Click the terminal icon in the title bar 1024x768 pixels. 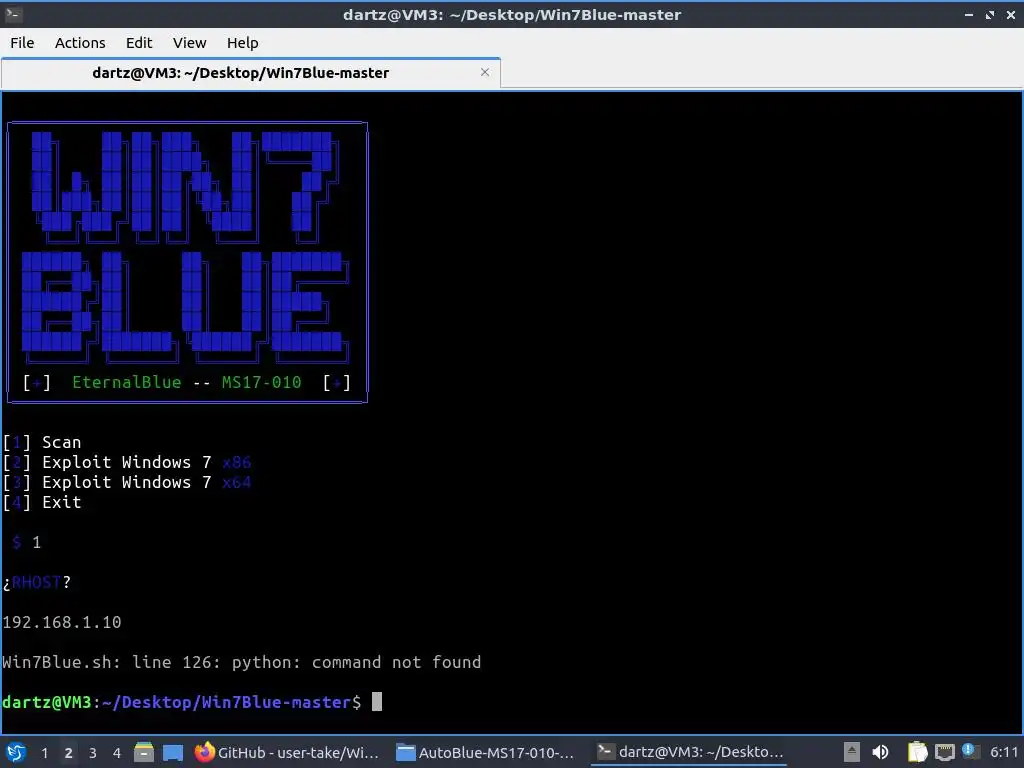pos(13,14)
